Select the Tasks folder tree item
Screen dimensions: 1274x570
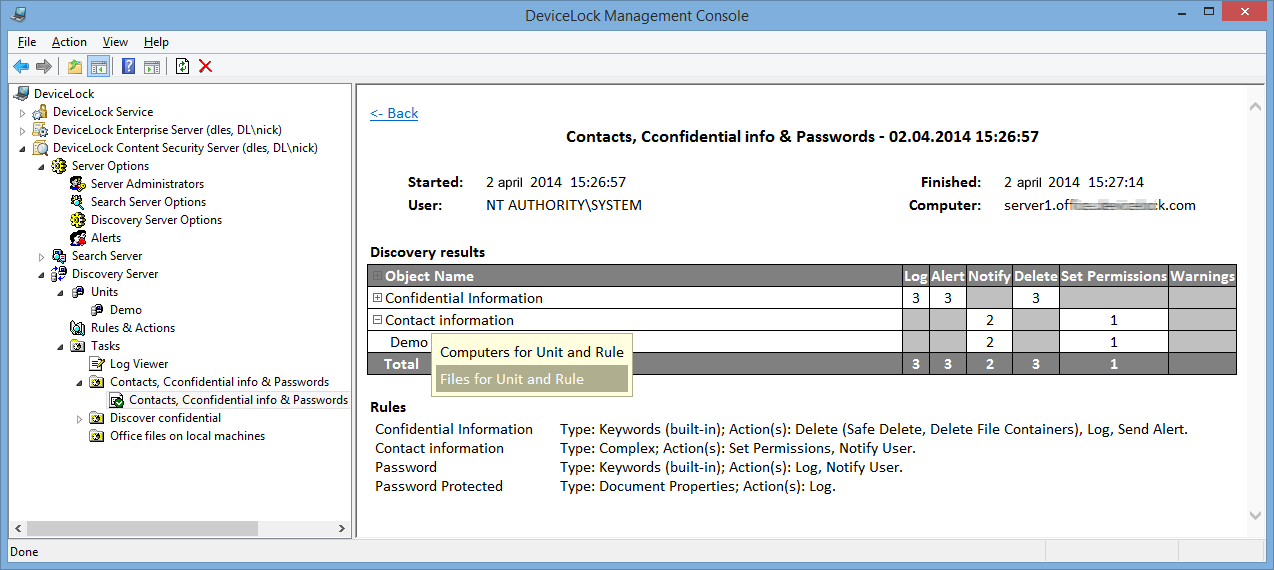(105, 346)
